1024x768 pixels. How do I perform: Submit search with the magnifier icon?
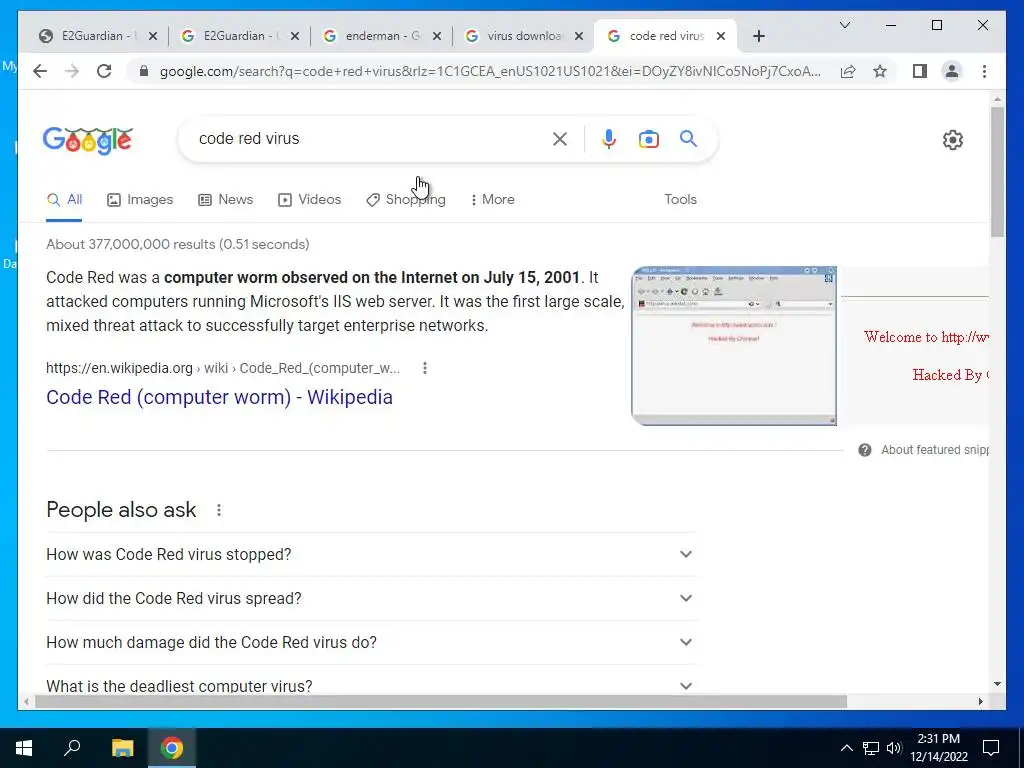click(x=688, y=138)
